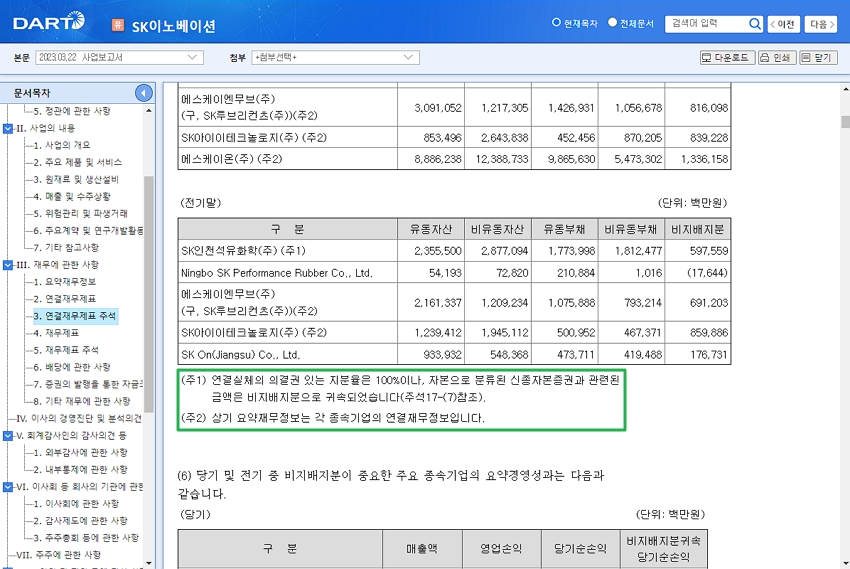Image resolution: width=850 pixels, height=569 pixels.
Task: Open 1. 외부감사에 관한 사항
Action: 80,452
